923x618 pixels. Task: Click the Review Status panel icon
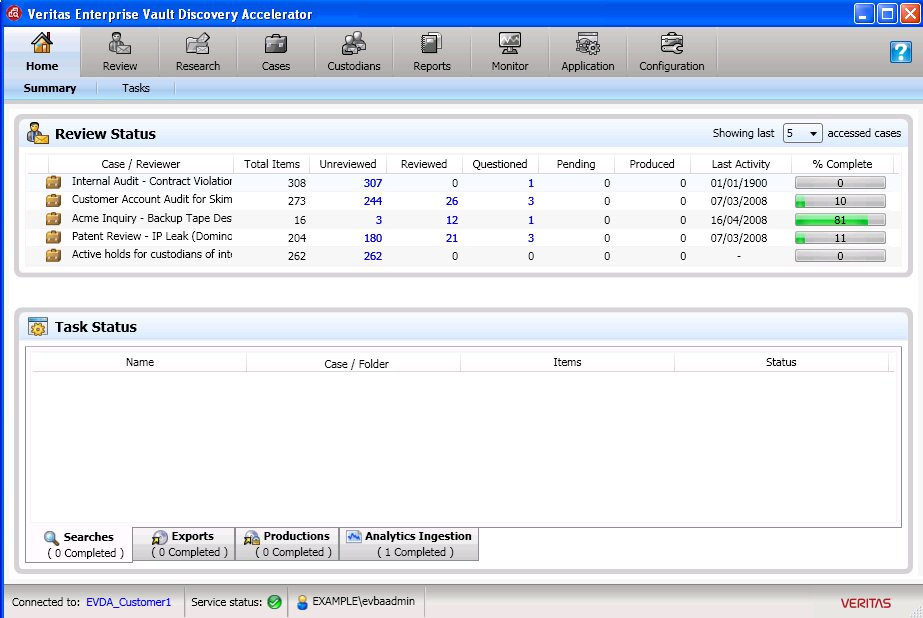pos(38,134)
